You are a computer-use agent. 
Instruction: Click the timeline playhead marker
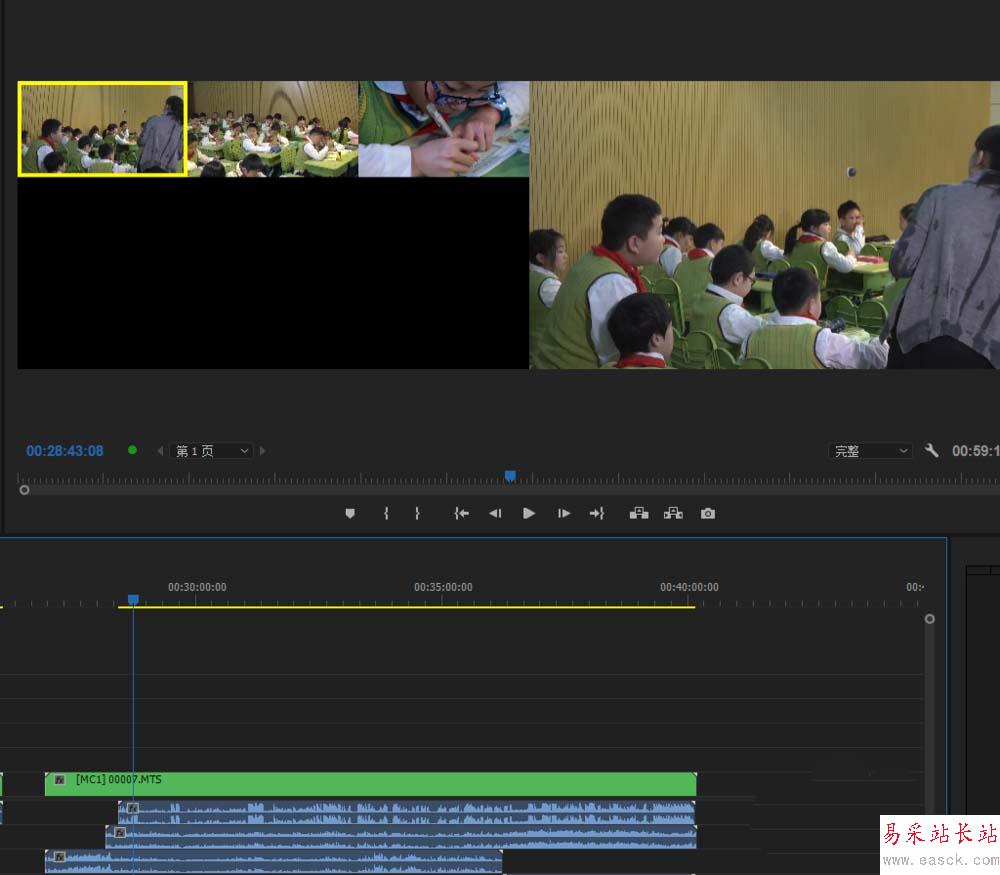click(x=133, y=599)
